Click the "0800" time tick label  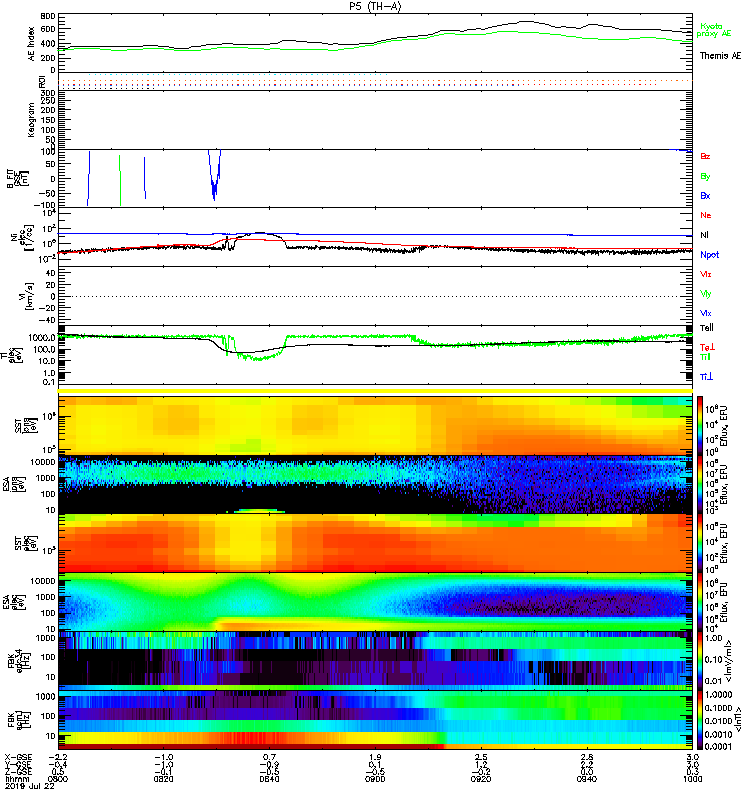[x=58, y=779]
